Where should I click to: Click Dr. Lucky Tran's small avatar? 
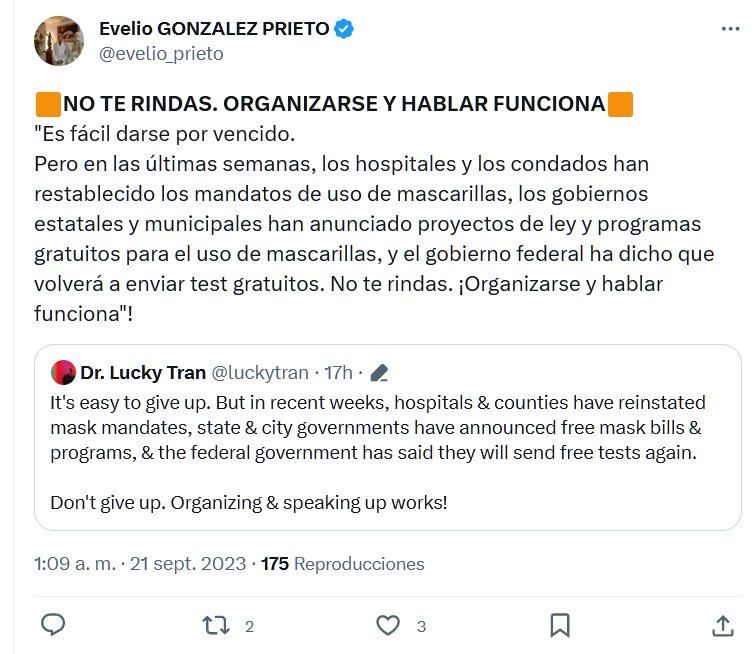pyautogui.click(x=62, y=373)
